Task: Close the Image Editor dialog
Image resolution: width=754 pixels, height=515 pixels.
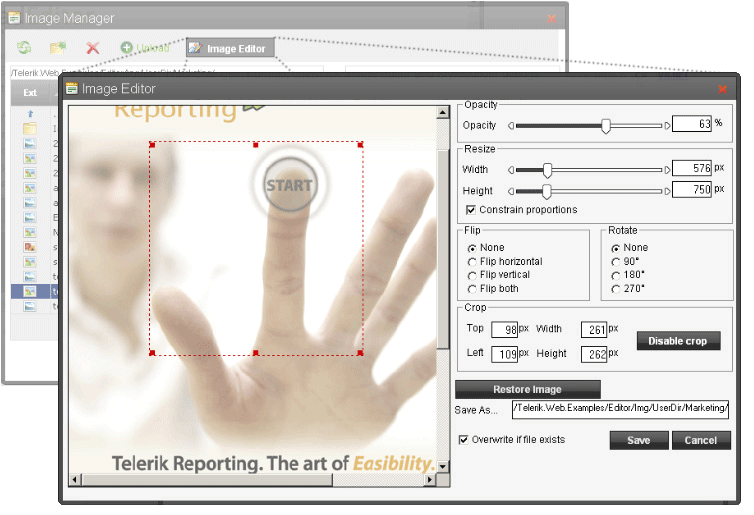Action: point(722,89)
